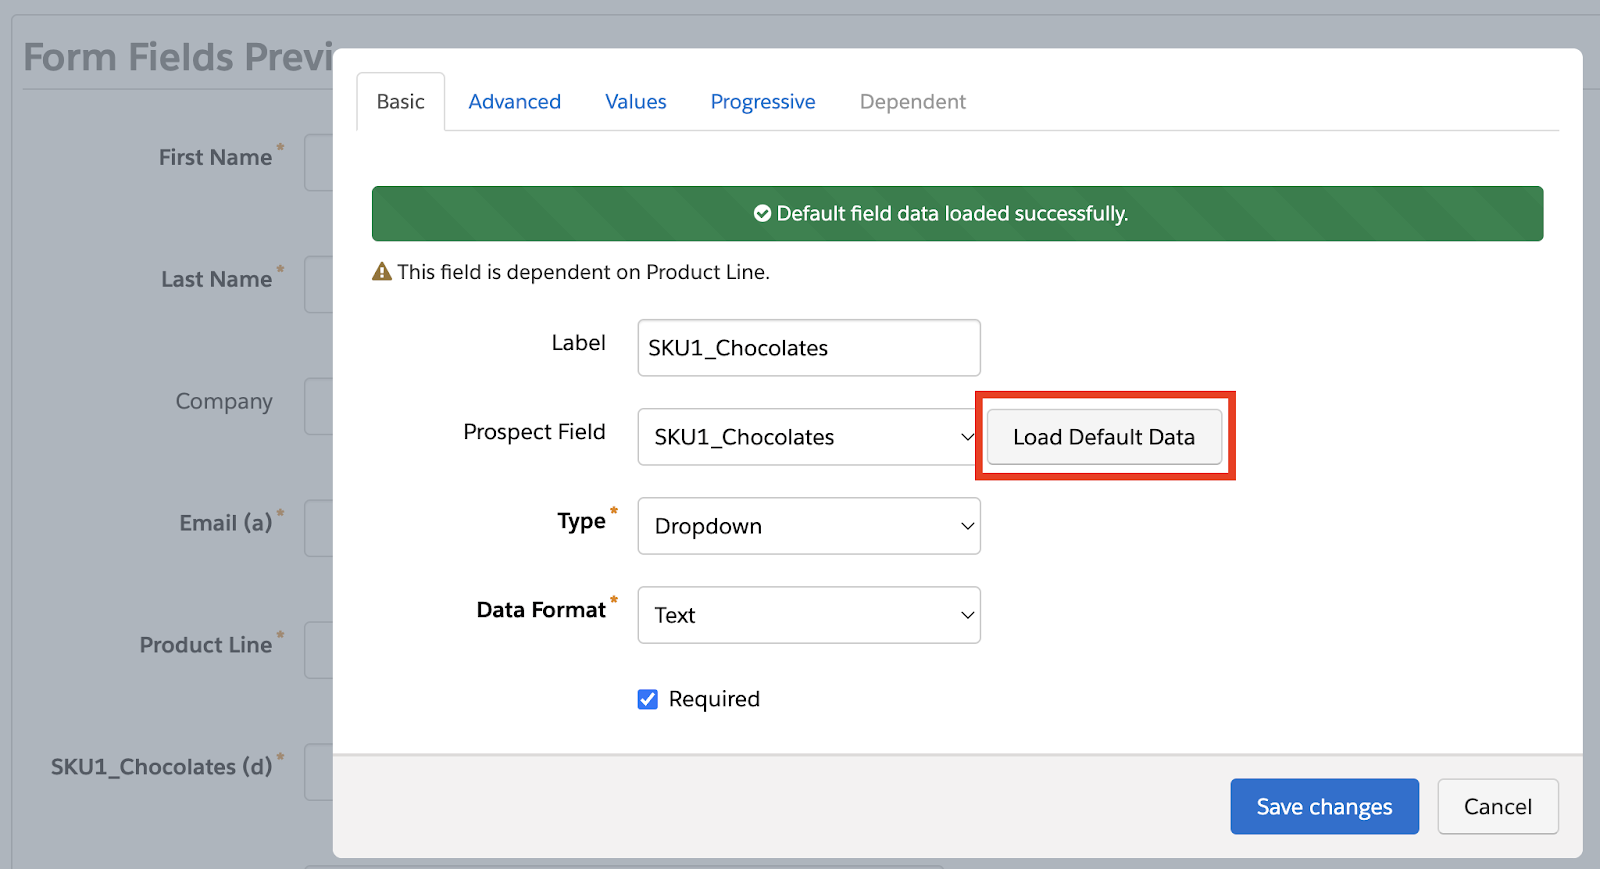The width and height of the screenshot is (1600, 869).
Task: Click the 'SKU1_Chocolates (d)' label in preview
Action: (162, 767)
